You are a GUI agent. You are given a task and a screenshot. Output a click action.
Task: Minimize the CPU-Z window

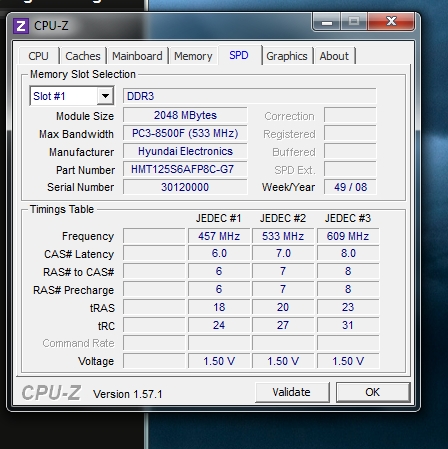pyautogui.click(x=327, y=22)
